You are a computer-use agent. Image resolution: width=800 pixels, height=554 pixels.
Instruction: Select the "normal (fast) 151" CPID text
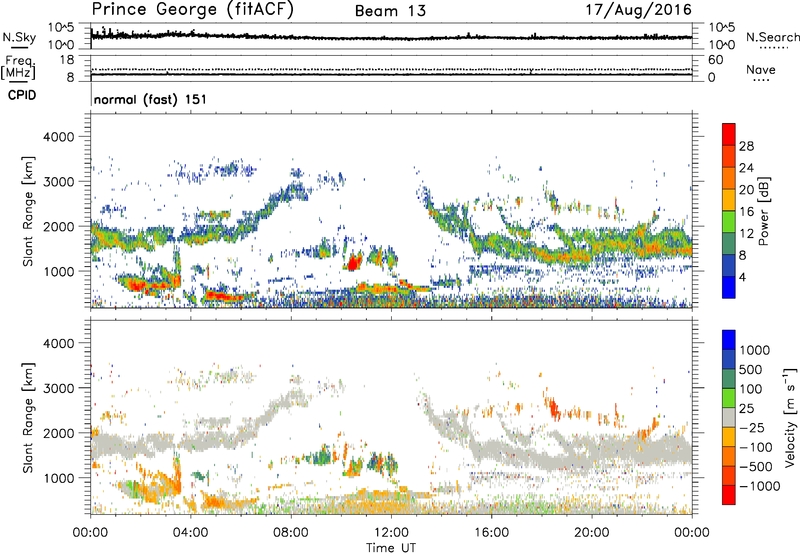[151, 99]
